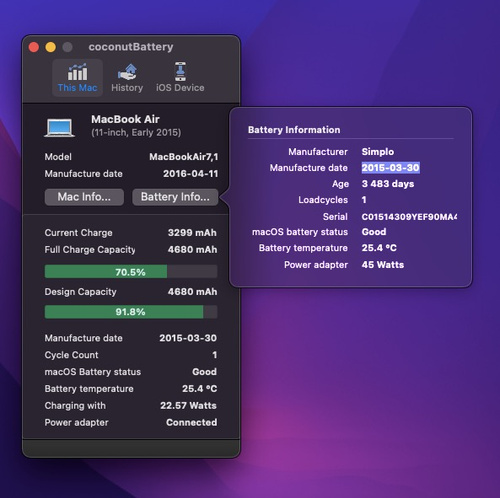Open the History tab icon
This screenshot has height=498, width=500.
click(x=127, y=72)
